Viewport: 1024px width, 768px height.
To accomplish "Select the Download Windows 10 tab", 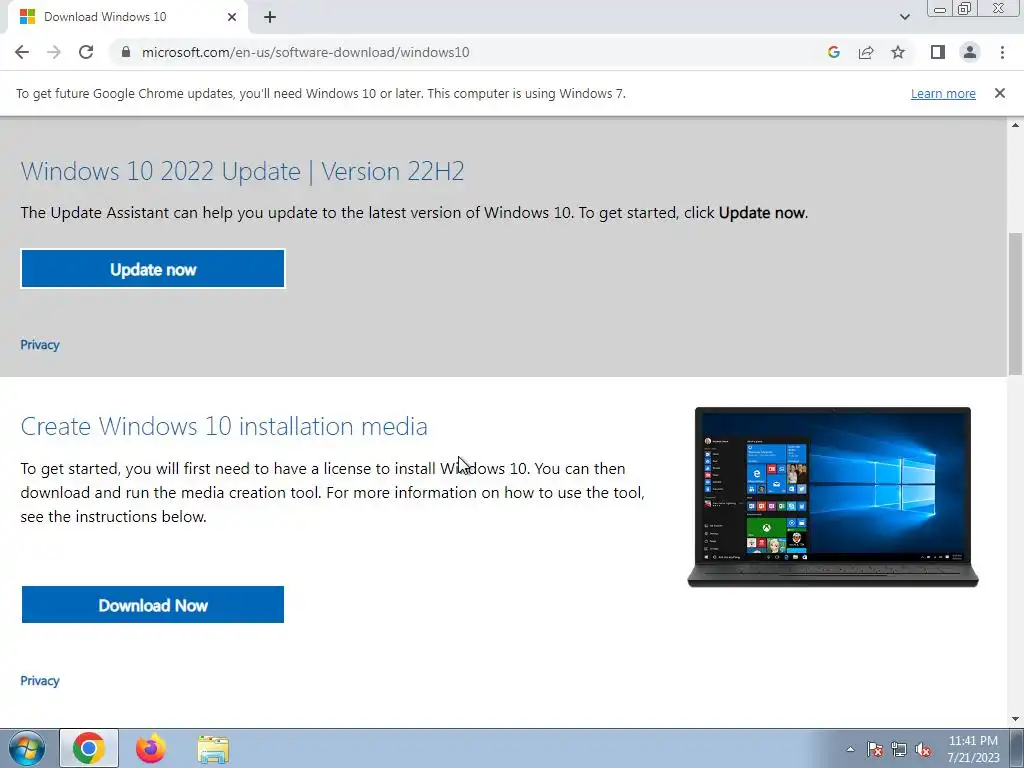I will point(127,17).
